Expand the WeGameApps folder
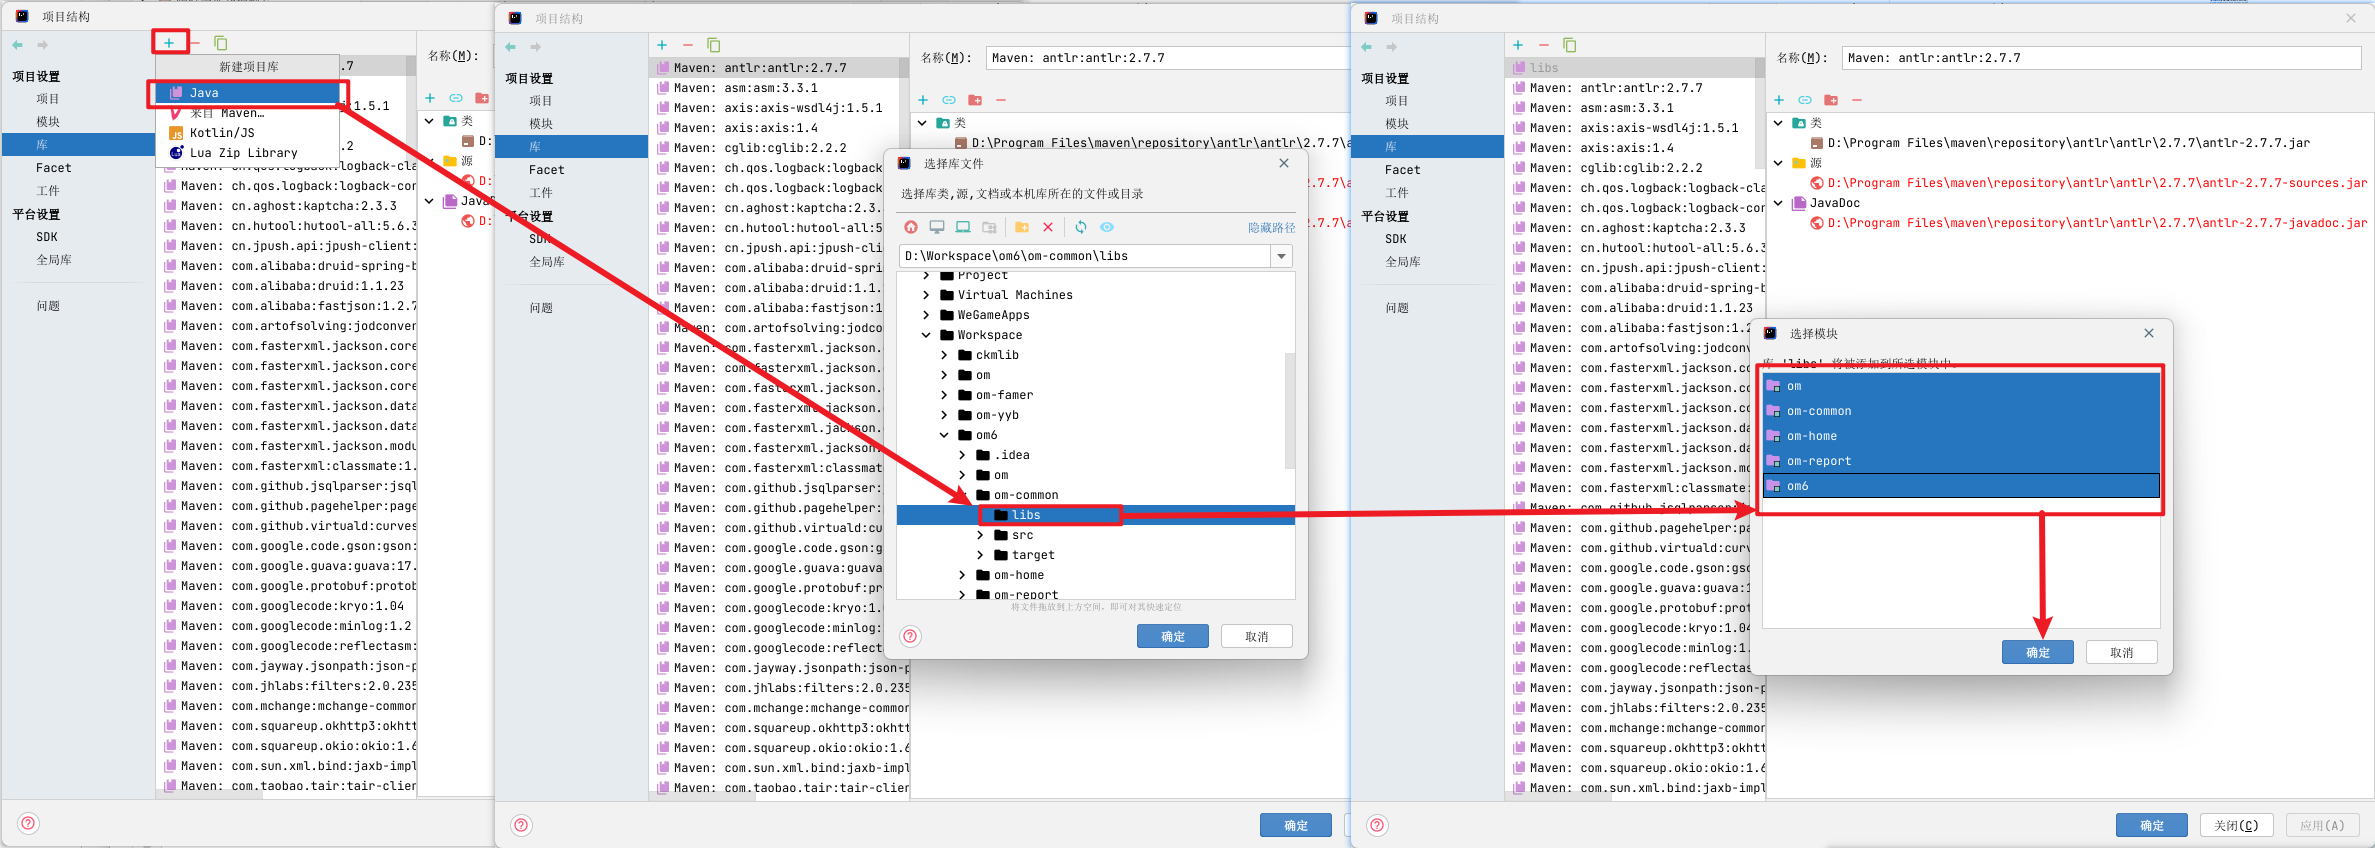The height and width of the screenshot is (848, 2375). (926, 315)
